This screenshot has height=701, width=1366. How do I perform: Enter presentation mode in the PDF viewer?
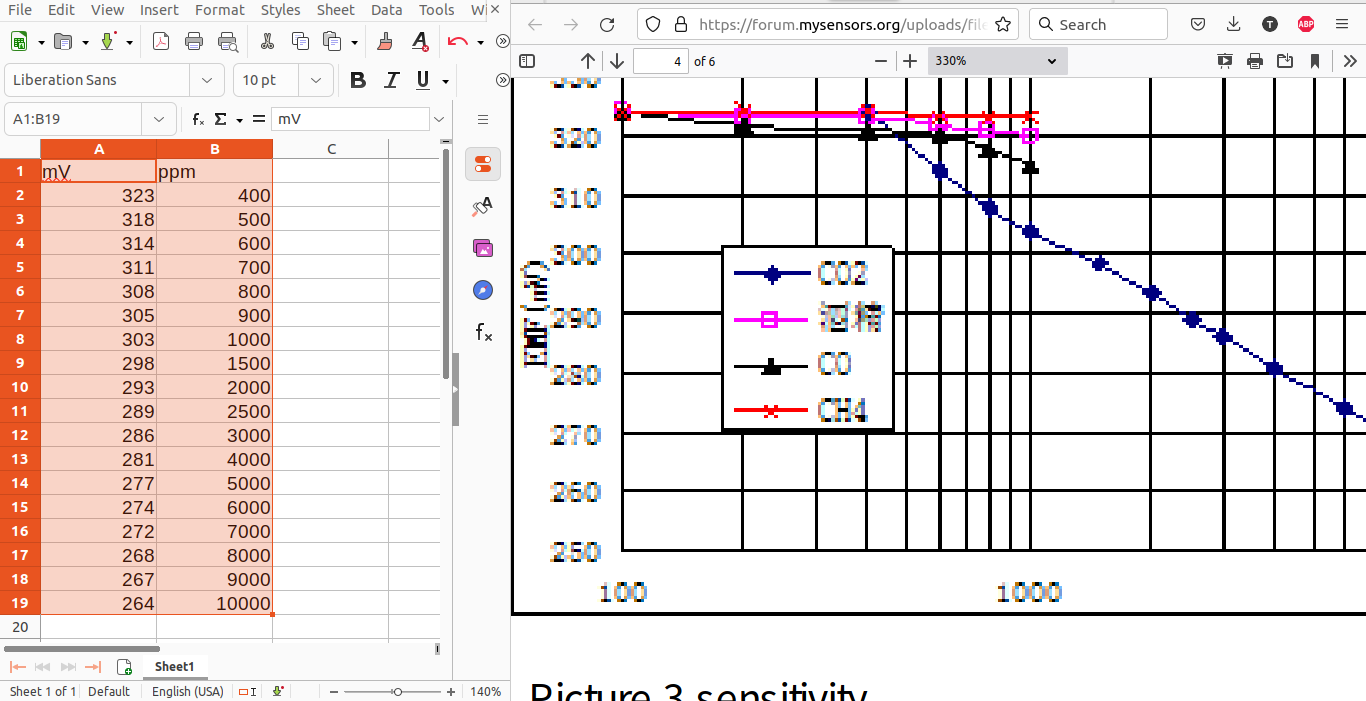click(x=1224, y=60)
